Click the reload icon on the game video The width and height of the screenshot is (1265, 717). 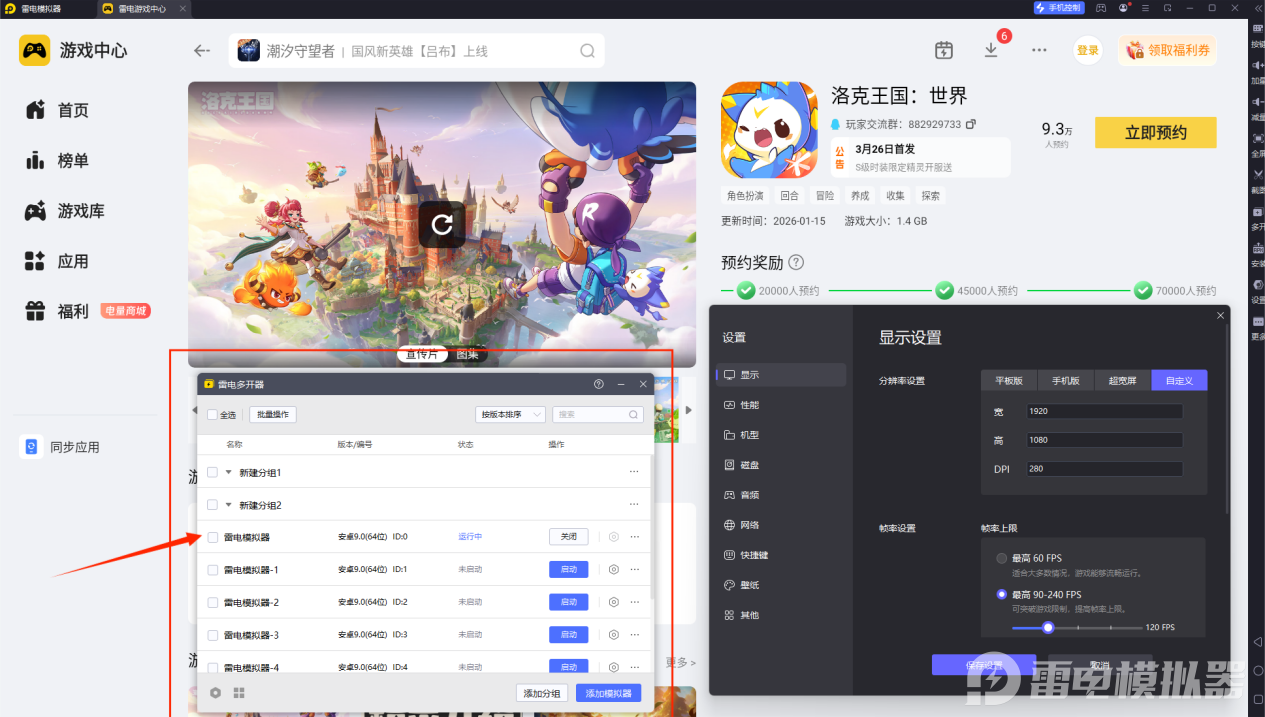442,224
